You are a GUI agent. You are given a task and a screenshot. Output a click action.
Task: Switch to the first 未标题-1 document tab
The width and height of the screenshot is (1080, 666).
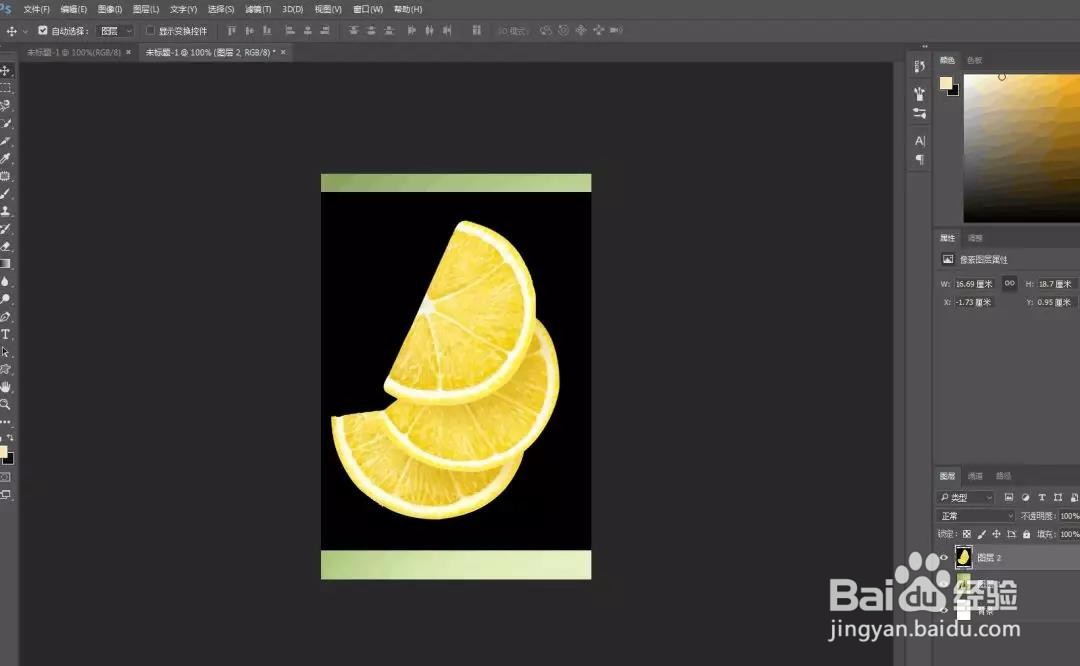click(x=74, y=52)
